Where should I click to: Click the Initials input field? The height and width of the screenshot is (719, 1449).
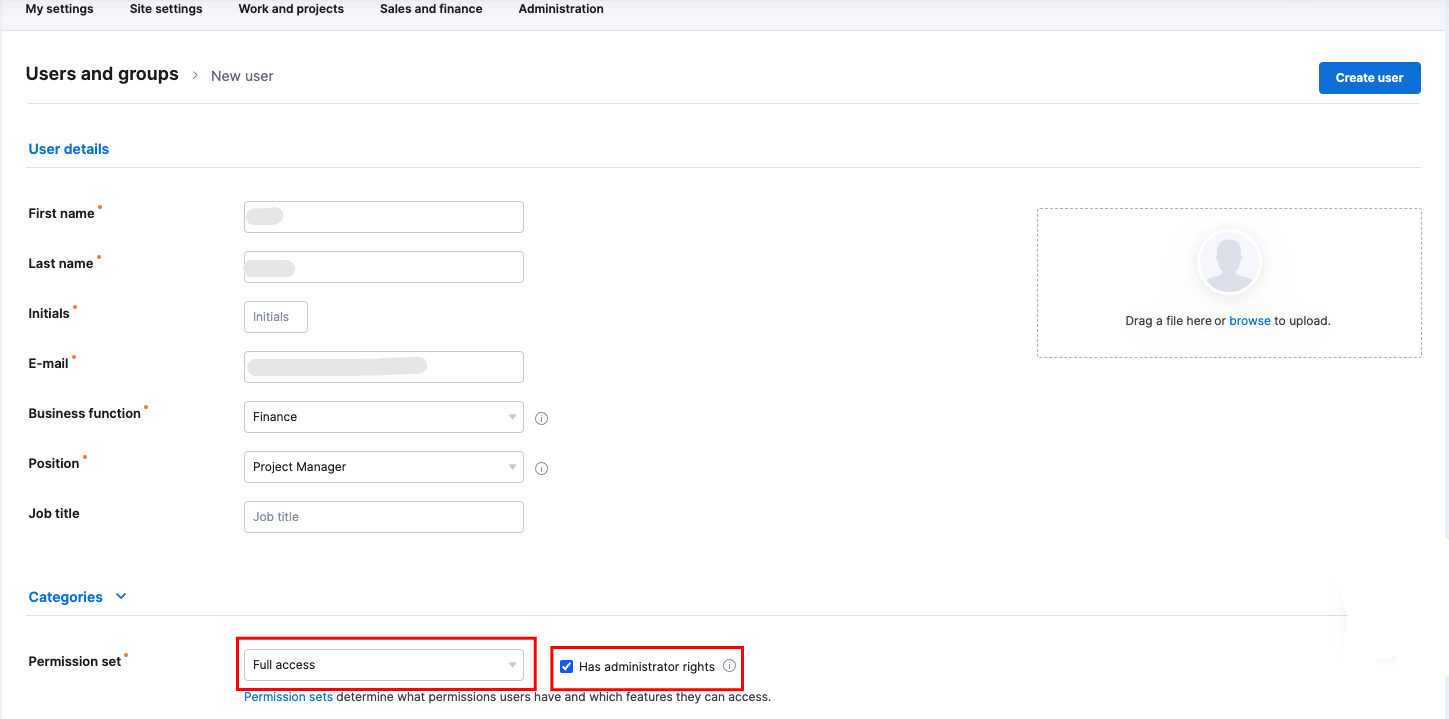[275, 316]
